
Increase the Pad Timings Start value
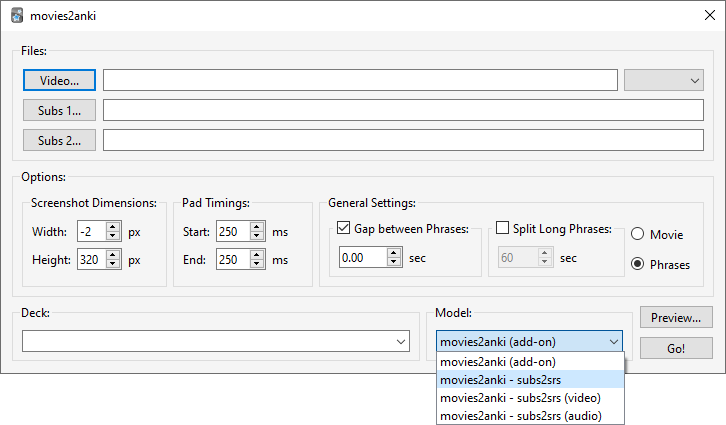pyautogui.click(x=257, y=227)
